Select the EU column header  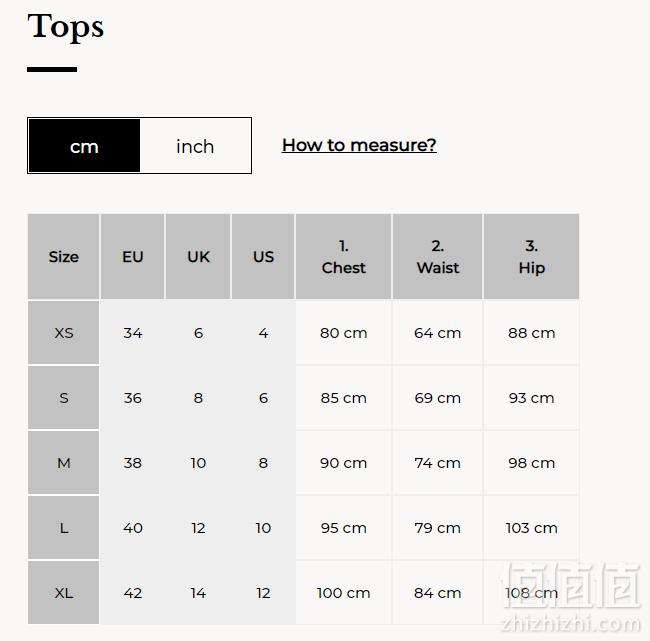tap(133, 257)
